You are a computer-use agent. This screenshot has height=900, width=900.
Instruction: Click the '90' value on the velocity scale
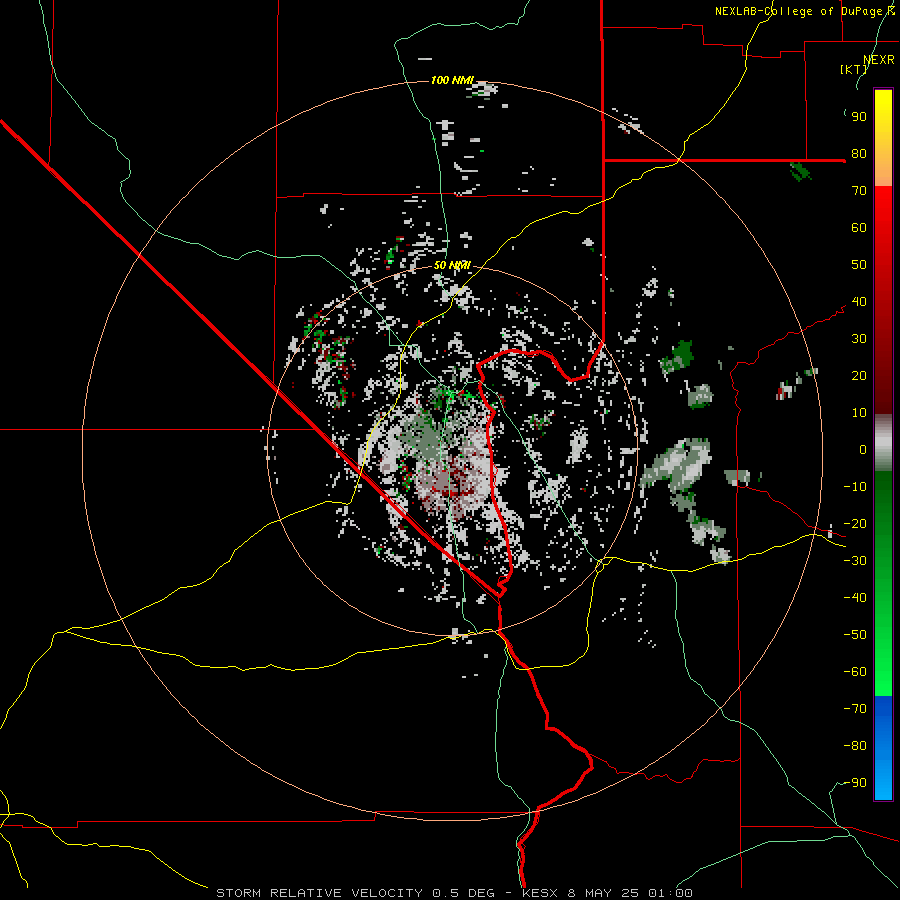[859, 117]
